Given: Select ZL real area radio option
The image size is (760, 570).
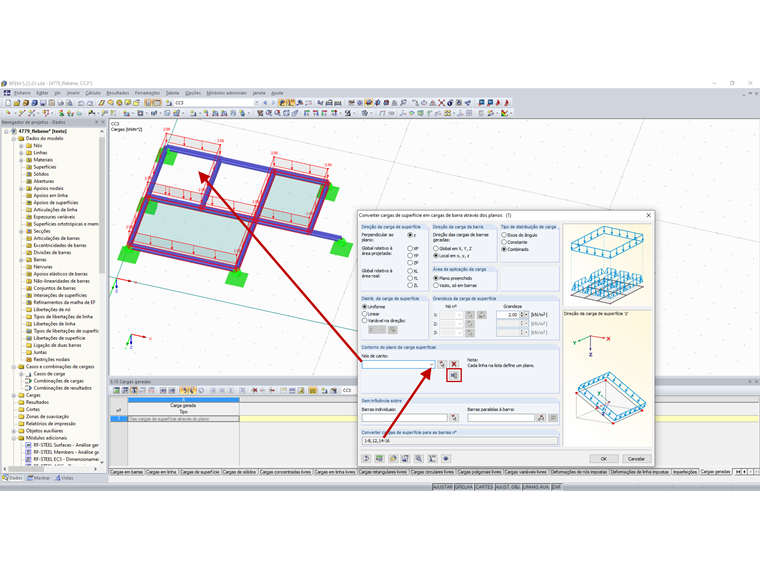Looking at the screenshot, I should [410, 285].
